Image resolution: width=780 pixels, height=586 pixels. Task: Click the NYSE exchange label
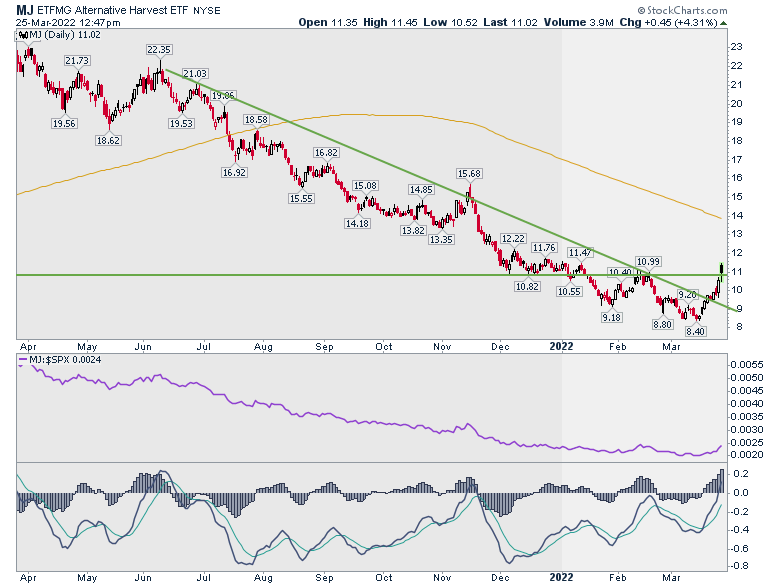(x=206, y=10)
